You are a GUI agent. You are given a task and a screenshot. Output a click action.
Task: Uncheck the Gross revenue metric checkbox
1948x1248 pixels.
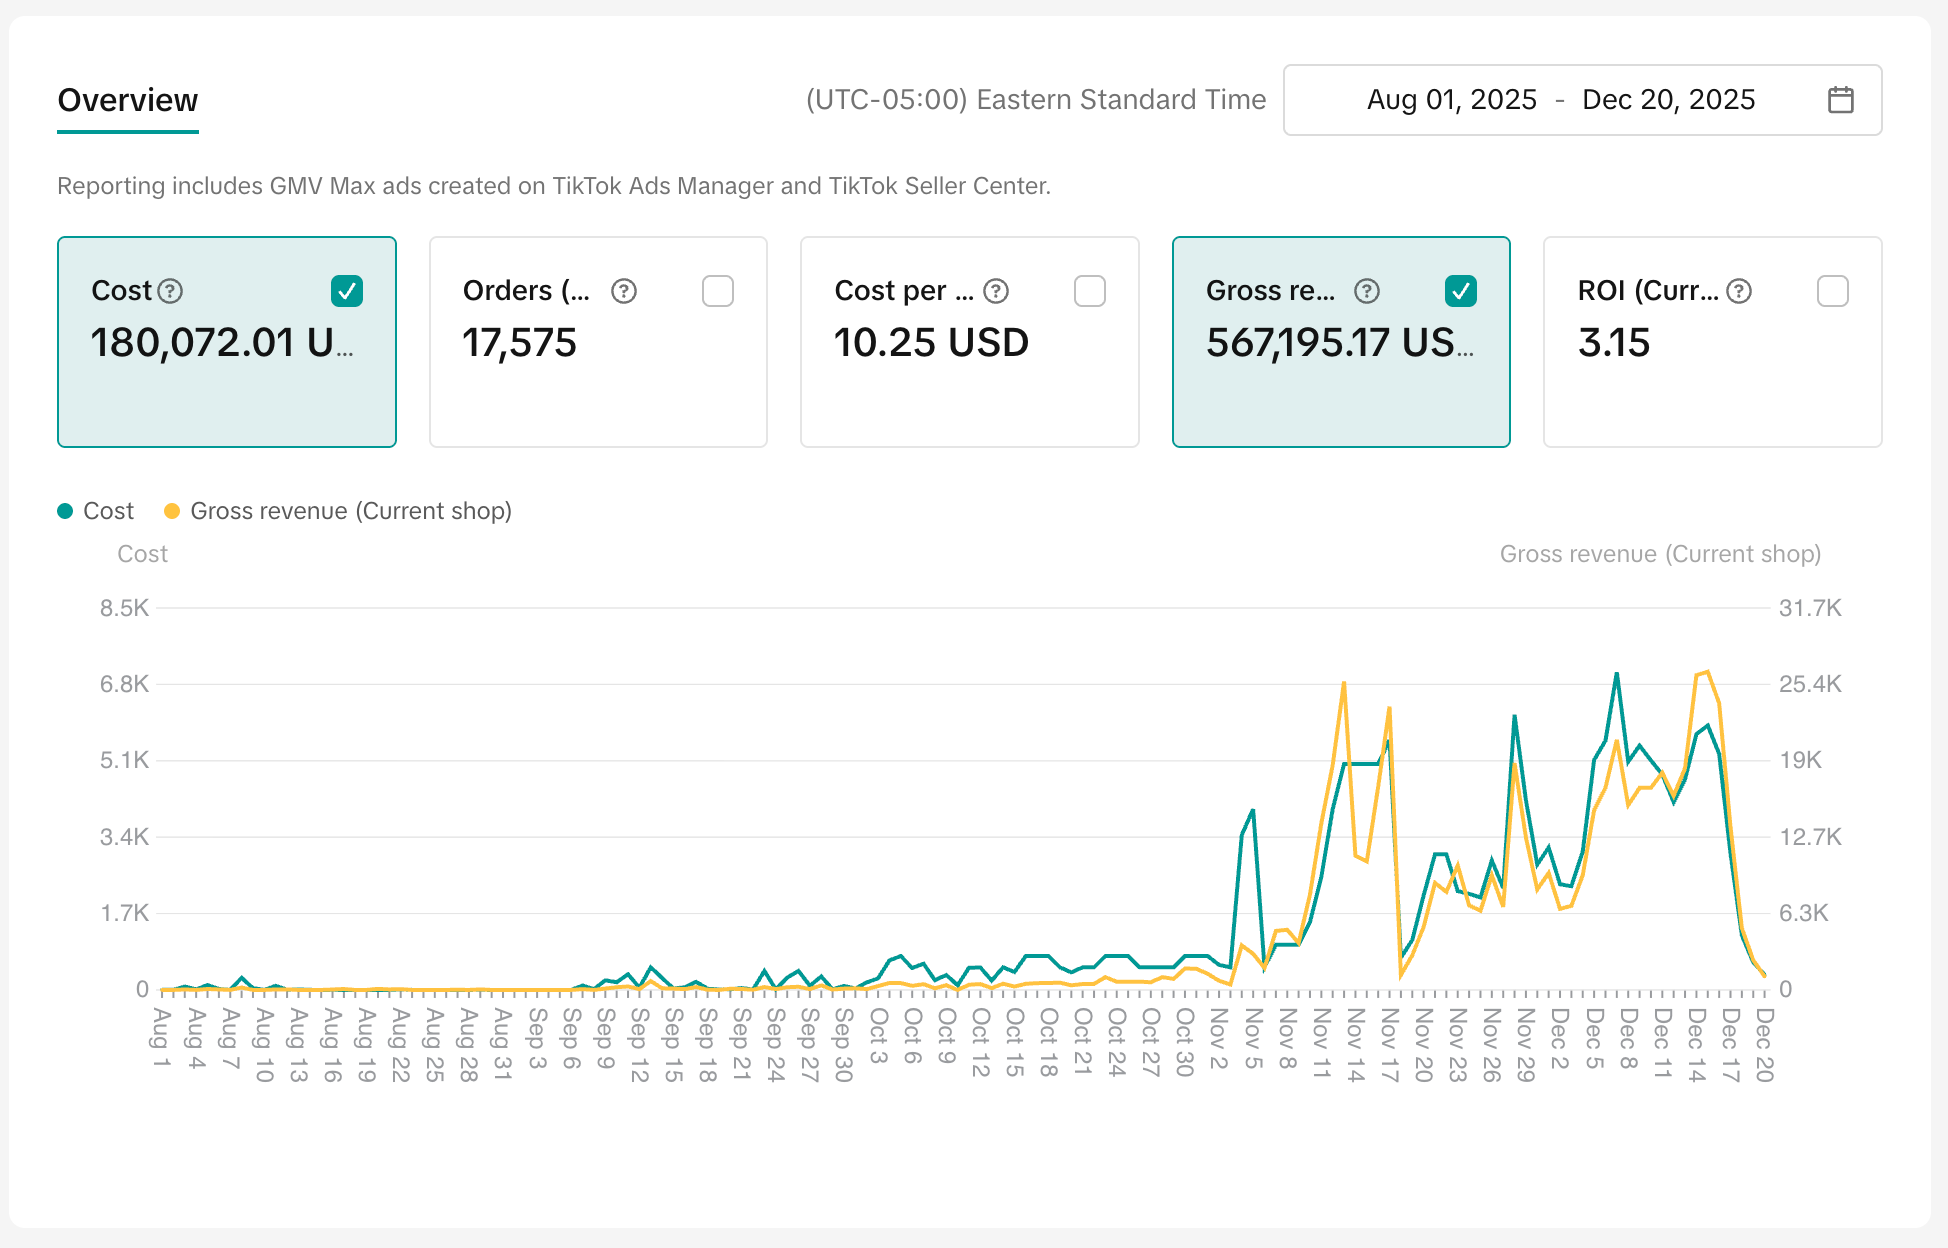point(1461,291)
